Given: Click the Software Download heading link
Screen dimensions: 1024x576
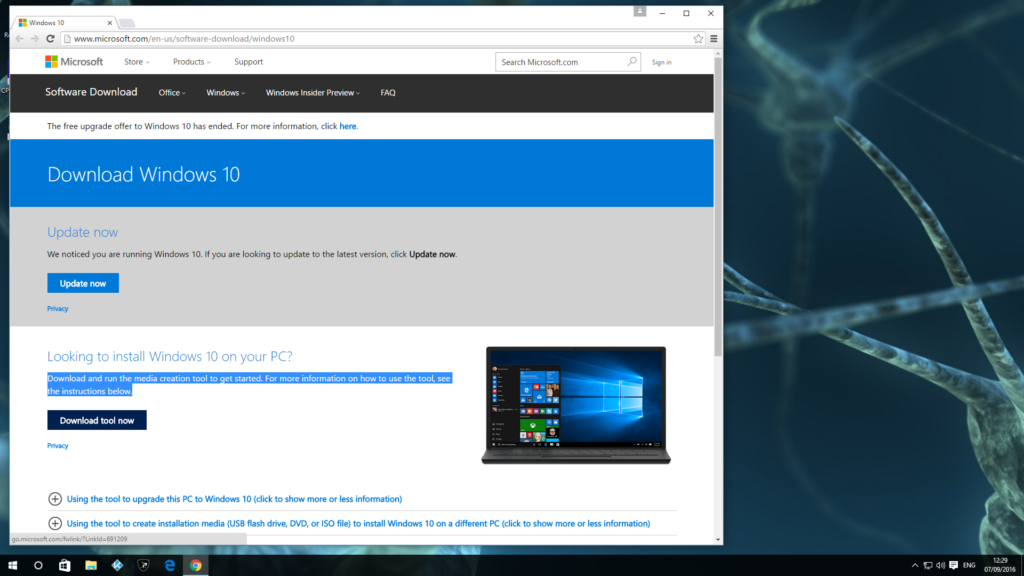Looking at the screenshot, I should click(x=91, y=92).
